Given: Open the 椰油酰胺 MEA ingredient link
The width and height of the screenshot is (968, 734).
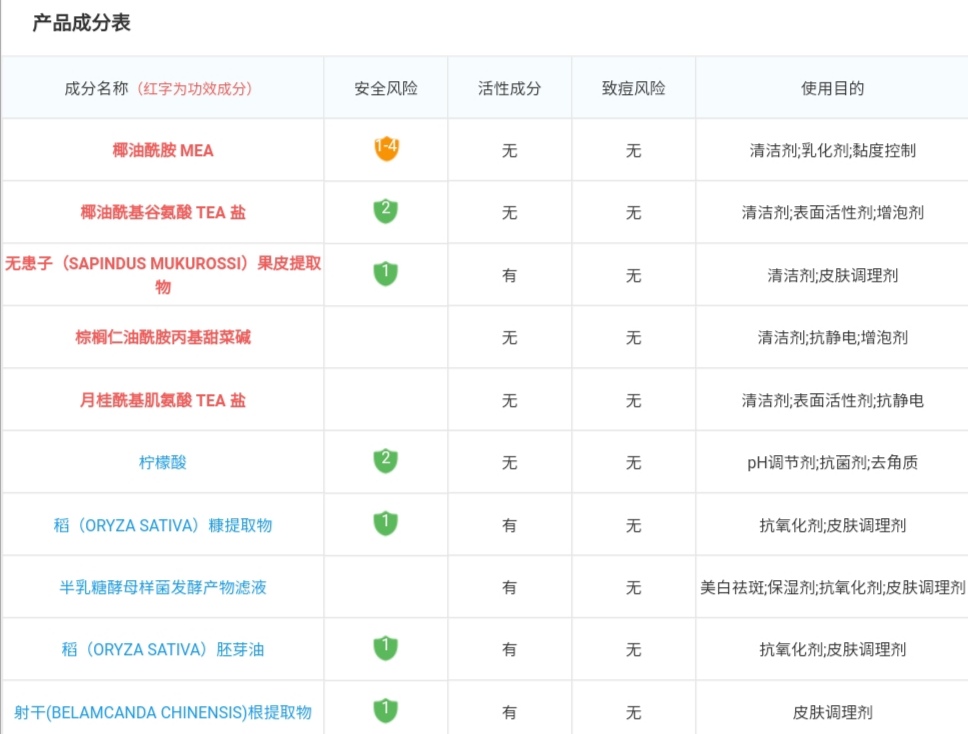Looking at the screenshot, I should tap(162, 150).
